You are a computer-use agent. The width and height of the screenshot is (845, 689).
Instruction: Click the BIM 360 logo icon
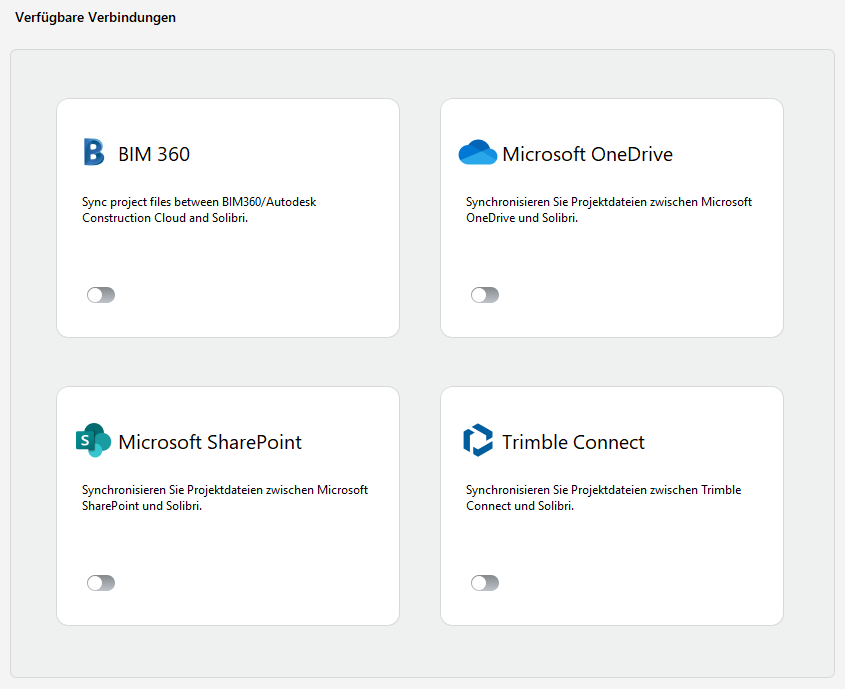tap(94, 152)
